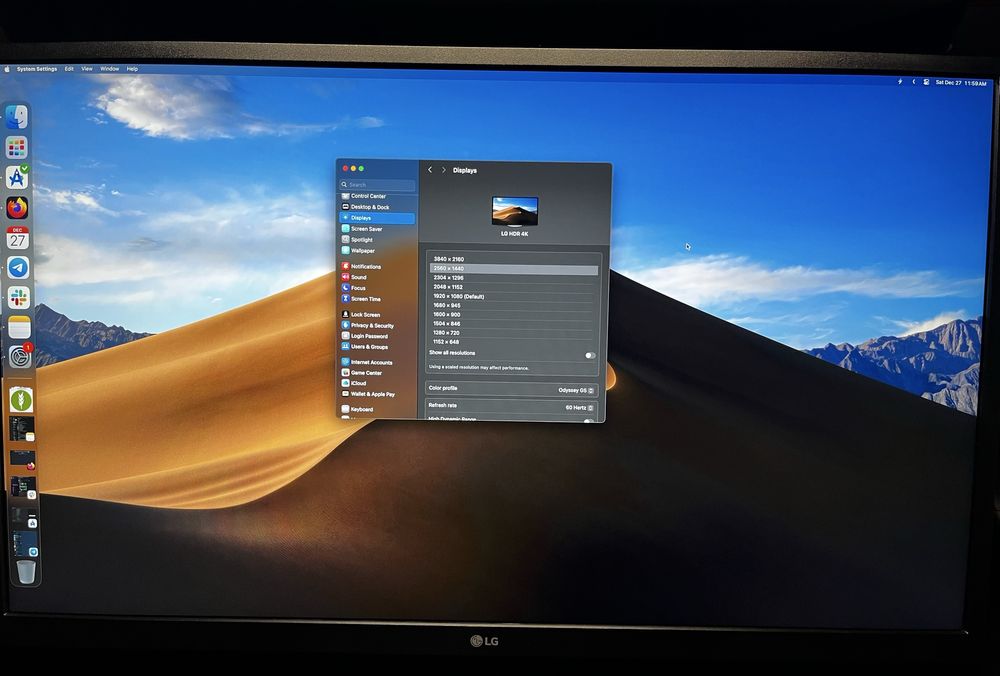Open the Edit menu

[69, 69]
